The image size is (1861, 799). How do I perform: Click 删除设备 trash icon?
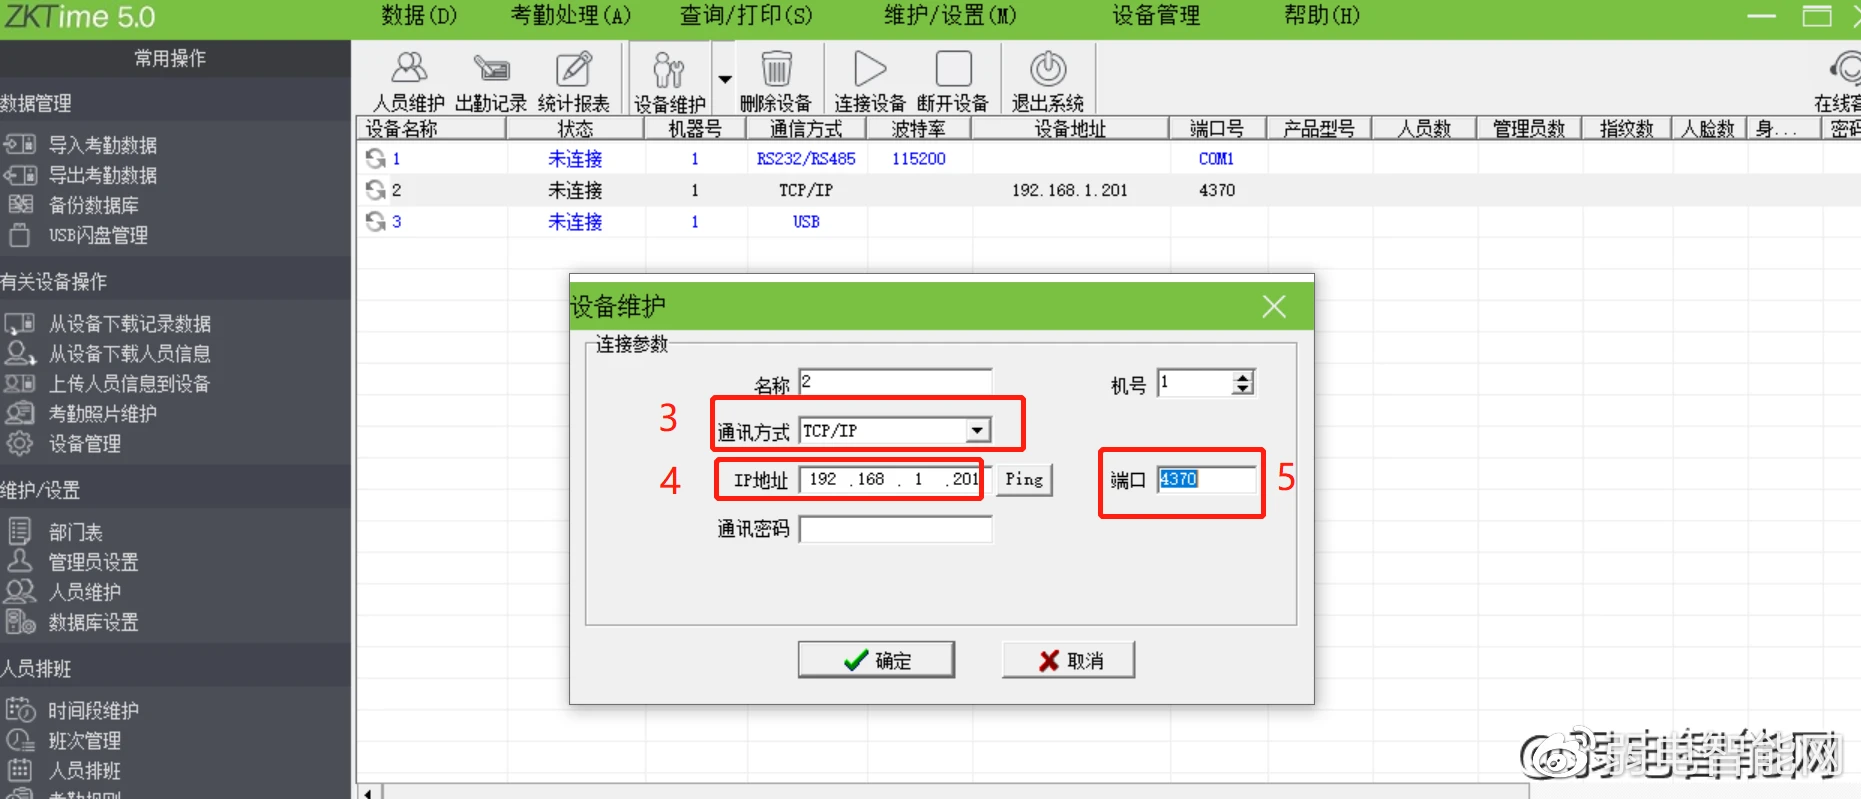pyautogui.click(x=776, y=81)
